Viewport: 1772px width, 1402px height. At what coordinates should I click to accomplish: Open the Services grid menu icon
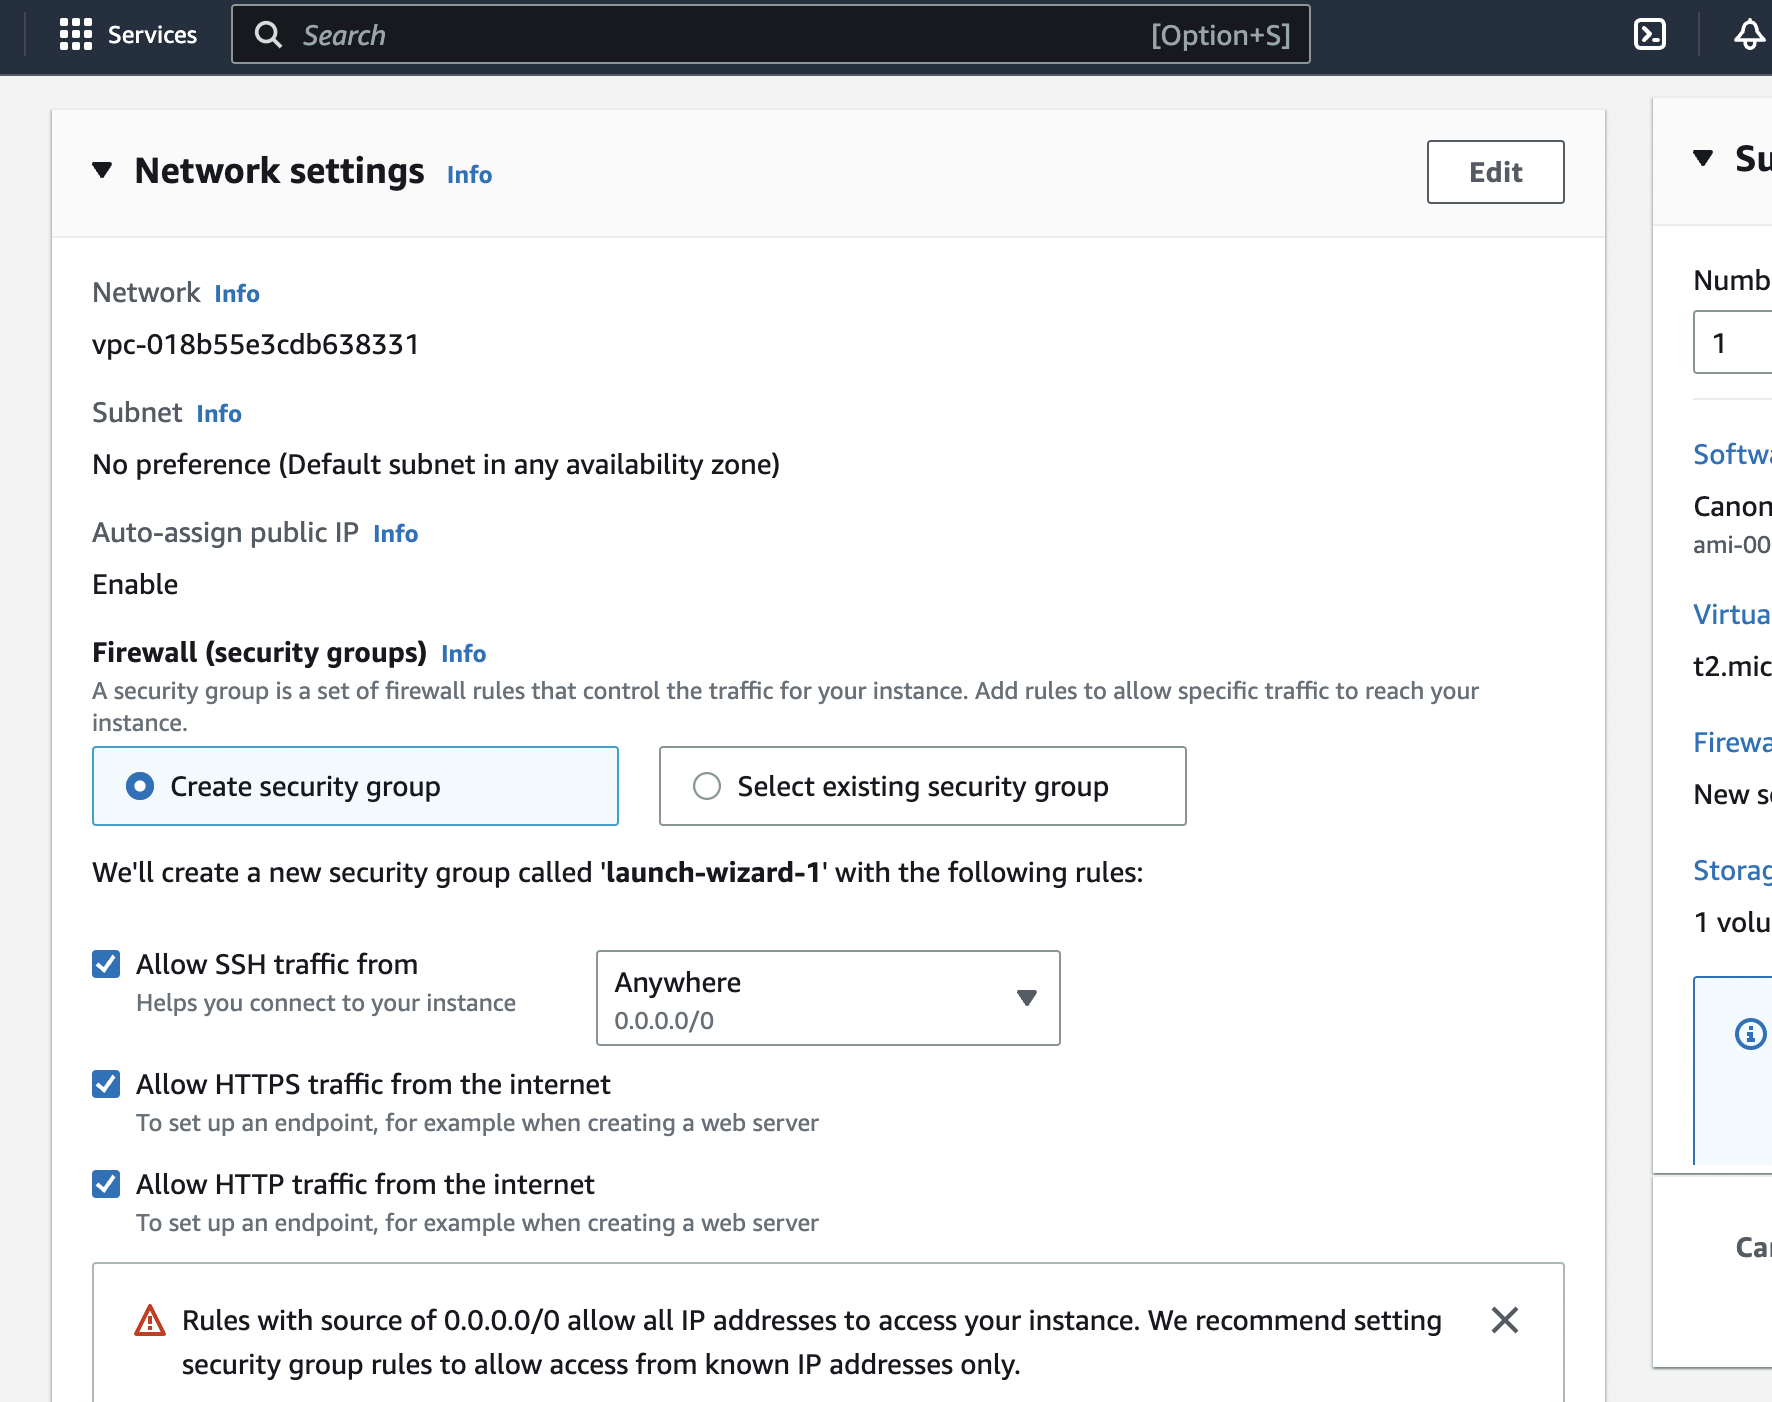76,35
